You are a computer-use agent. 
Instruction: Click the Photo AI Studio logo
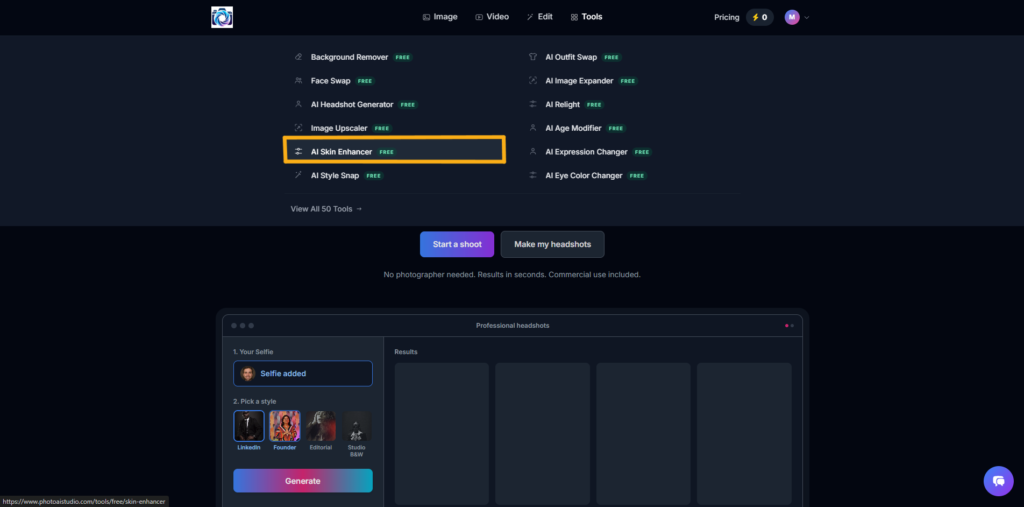pyautogui.click(x=222, y=17)
